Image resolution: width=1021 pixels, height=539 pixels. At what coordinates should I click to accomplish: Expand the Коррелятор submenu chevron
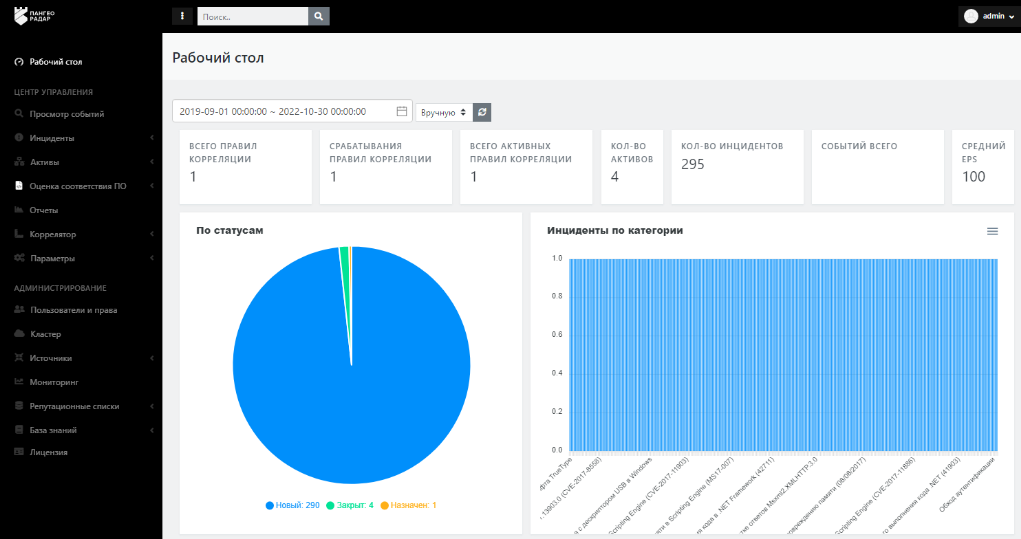pyautogui.click(x=152, y=234)
